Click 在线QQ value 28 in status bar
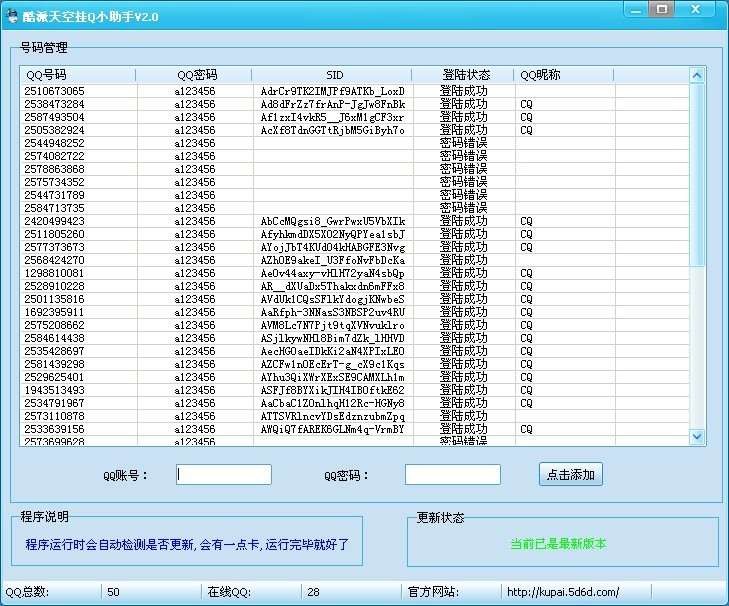729x606 pixels. click(x=313, y=592)
